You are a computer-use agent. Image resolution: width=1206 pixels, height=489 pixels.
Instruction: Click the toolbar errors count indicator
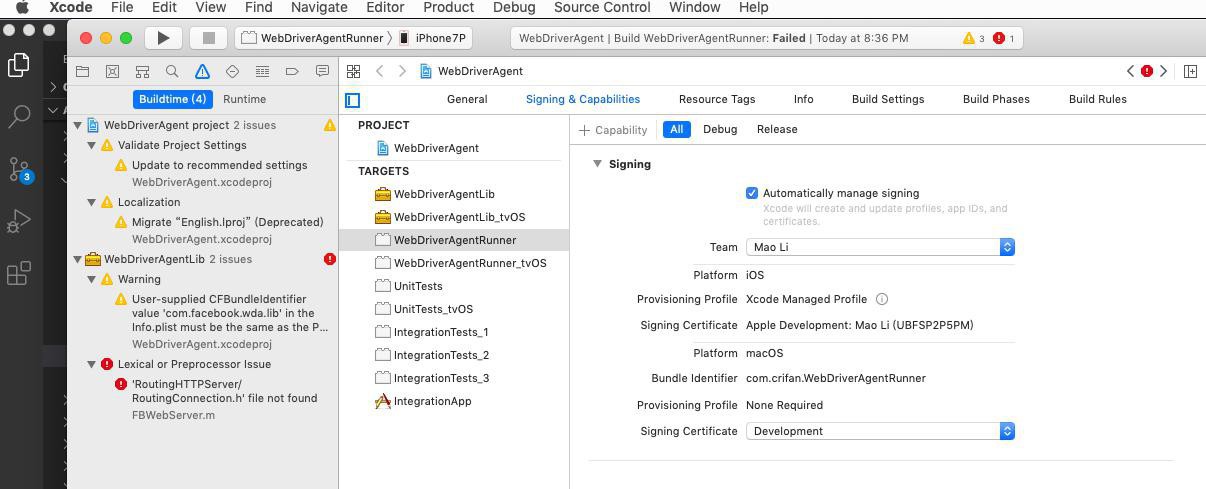(x=1004, y=38)
